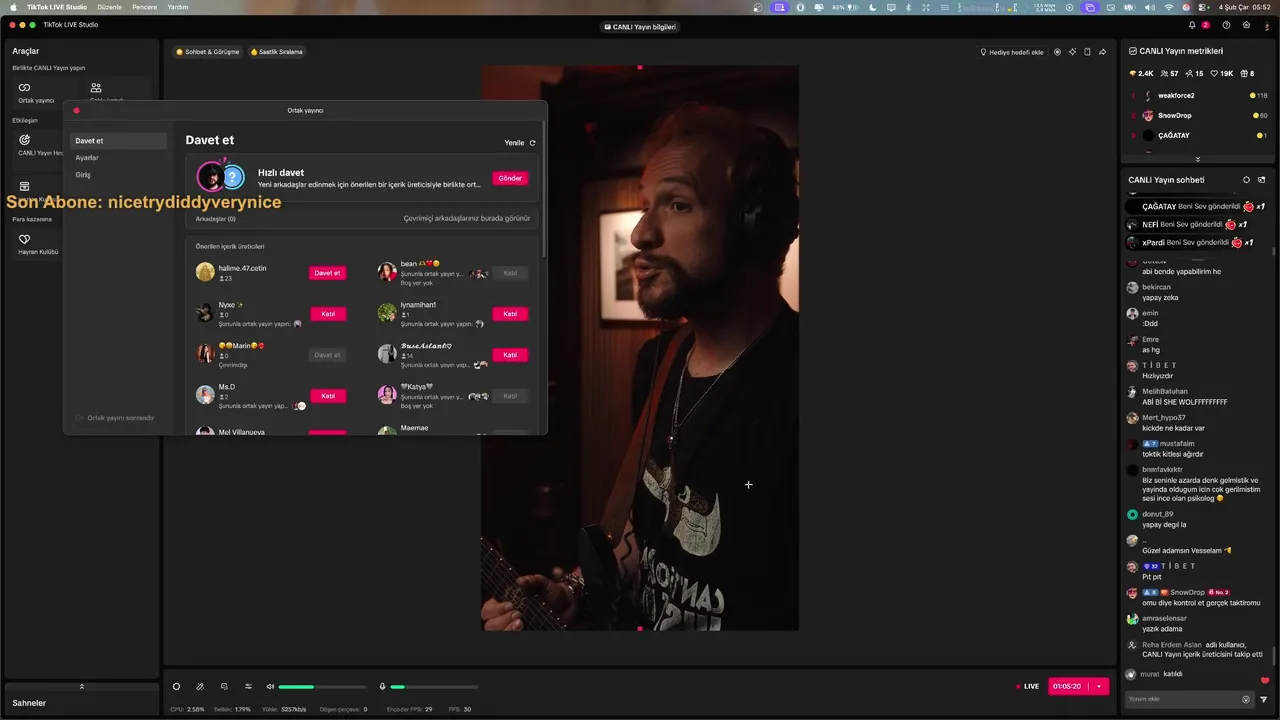Screen dimensions: 1280x720
Task: Expand the top gifters ranking list
Action: (1197, 159)
